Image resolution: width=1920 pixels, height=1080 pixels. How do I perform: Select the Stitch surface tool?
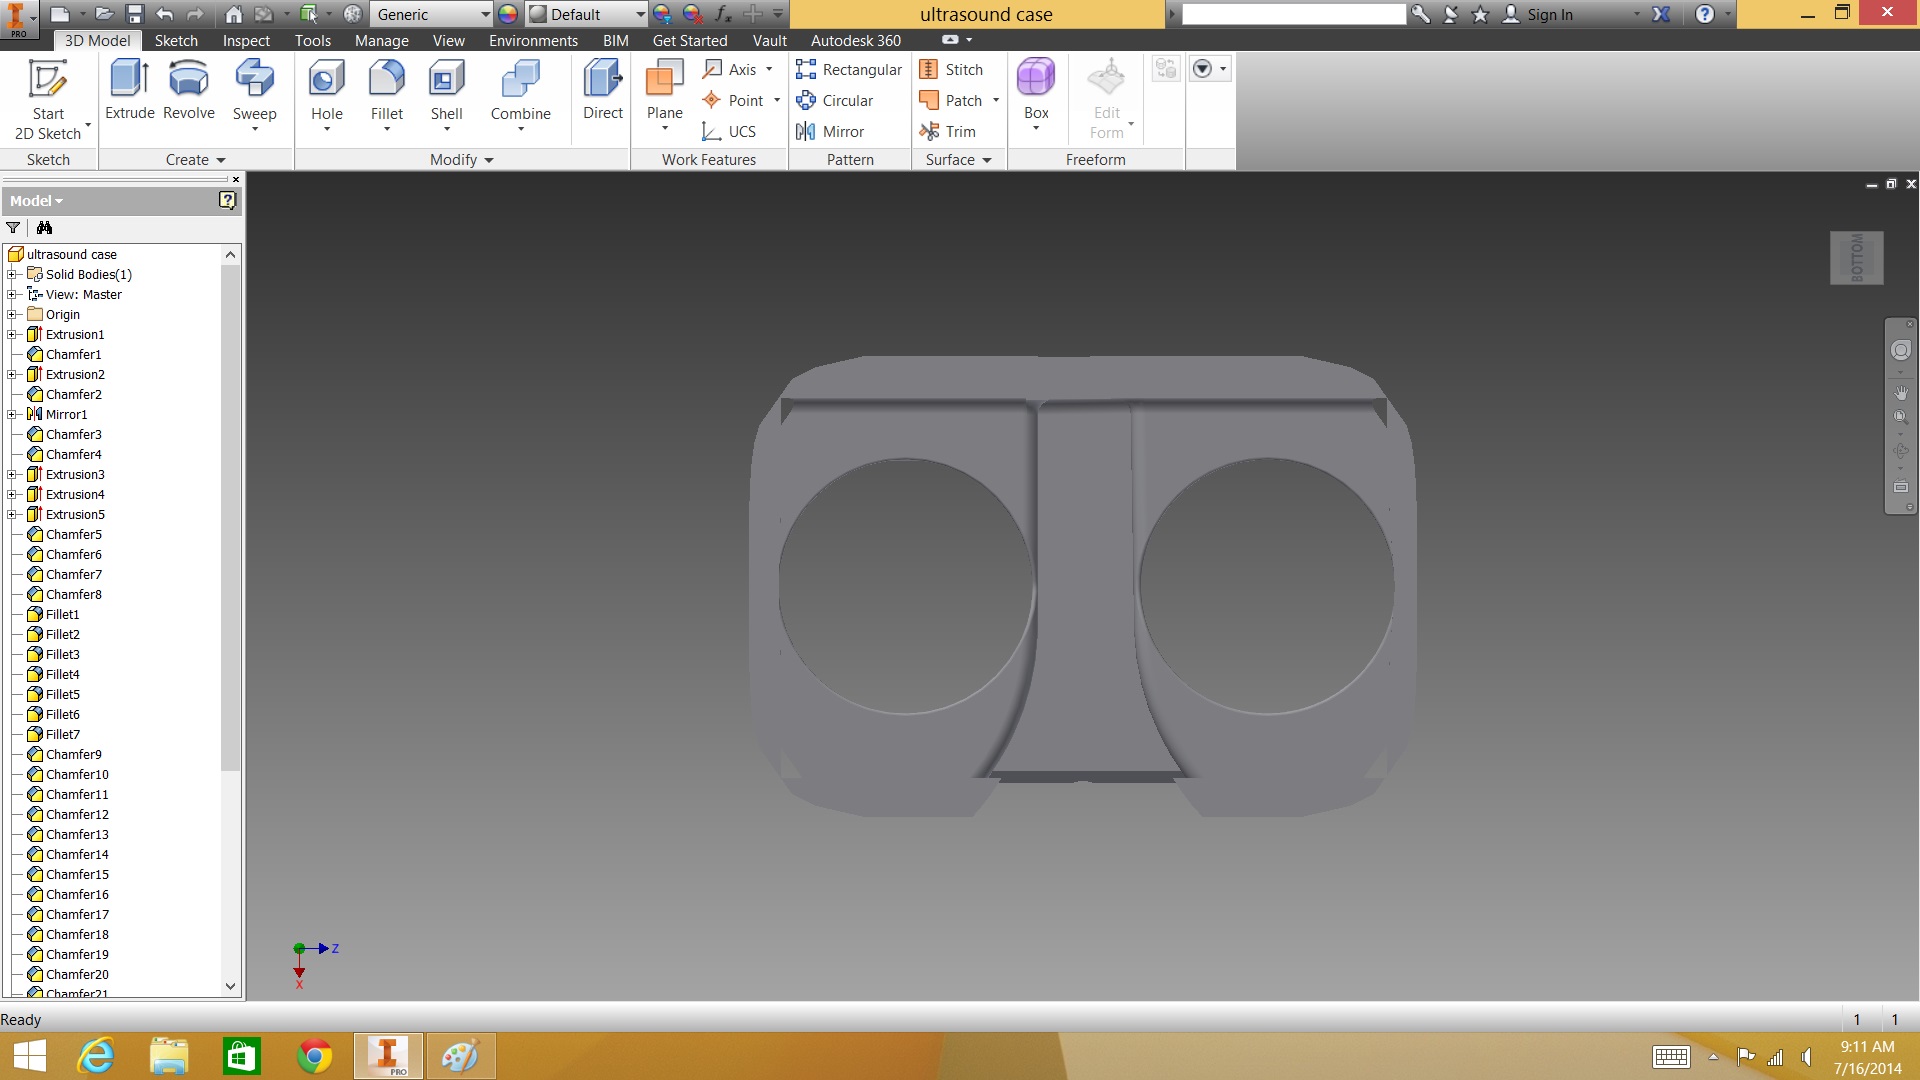click(951, 69)
